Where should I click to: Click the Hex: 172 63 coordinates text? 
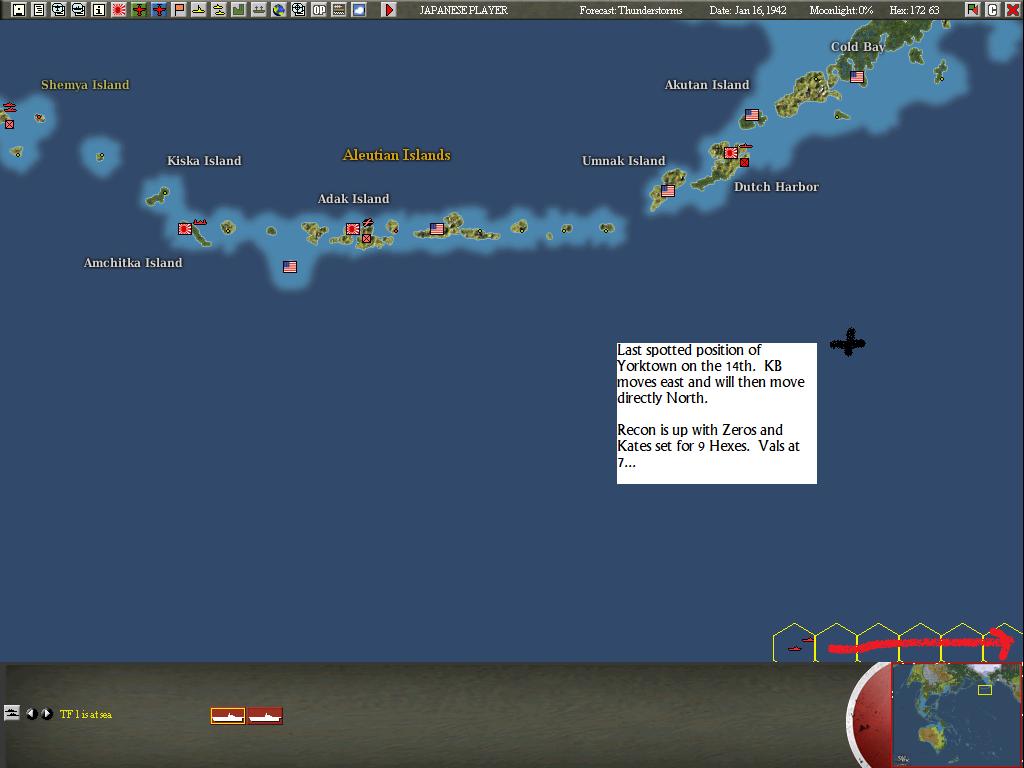click(914, 10)
